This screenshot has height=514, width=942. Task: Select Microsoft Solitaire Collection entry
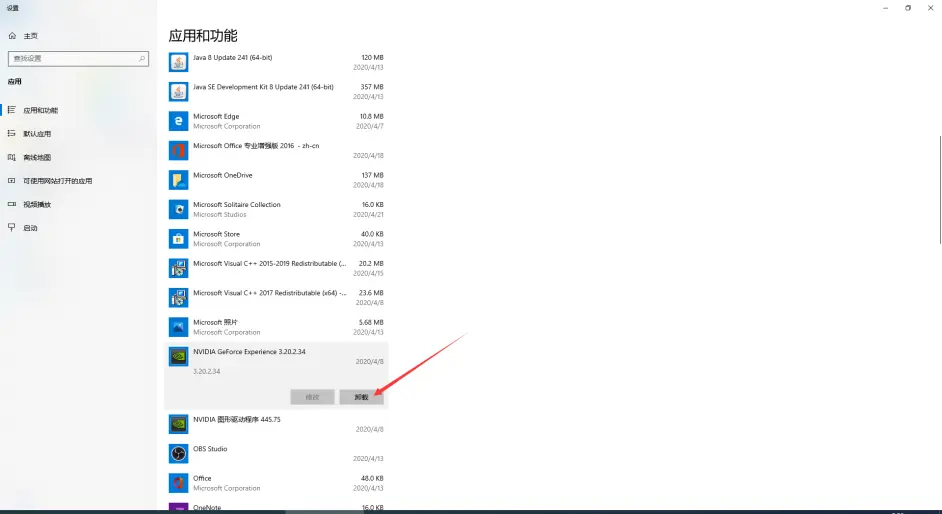point(276,210)
